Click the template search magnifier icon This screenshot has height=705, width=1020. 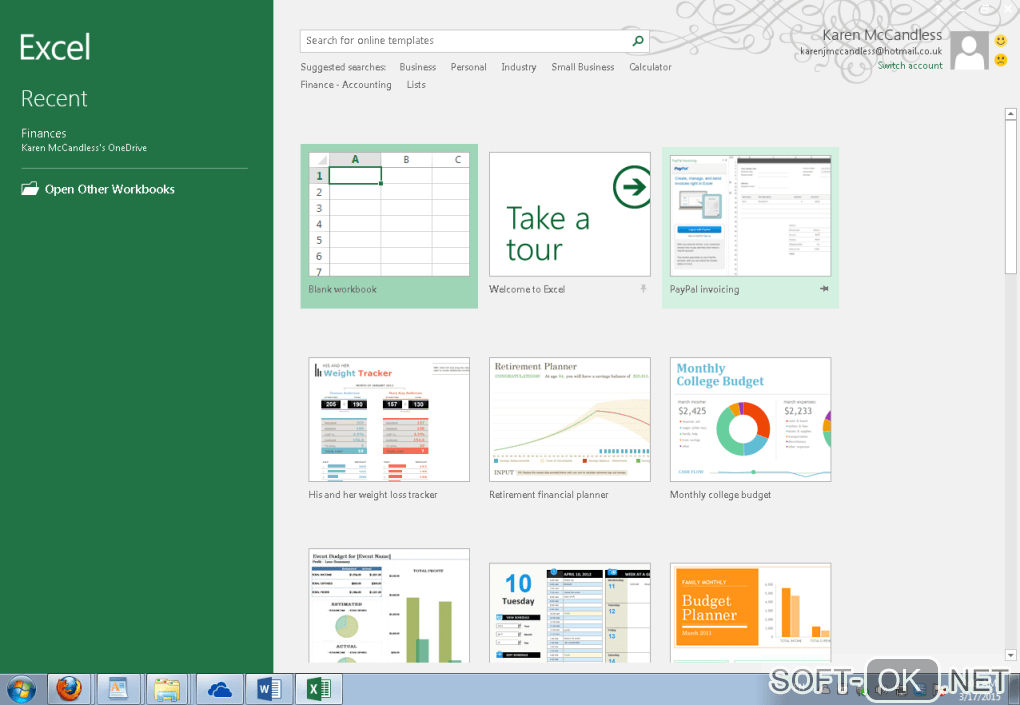click(x=638, y=41)
